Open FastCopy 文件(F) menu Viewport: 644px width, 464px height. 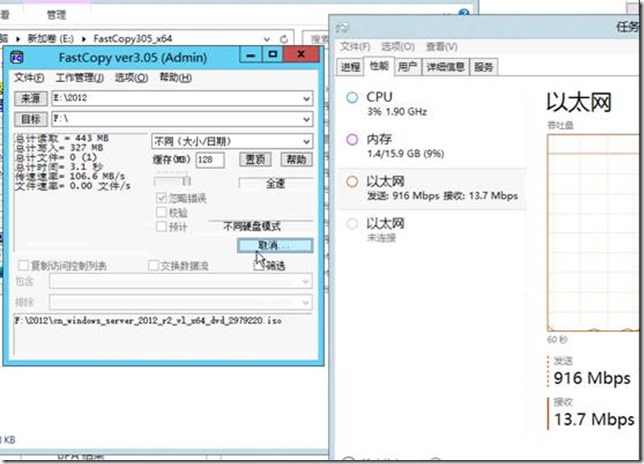29,78
